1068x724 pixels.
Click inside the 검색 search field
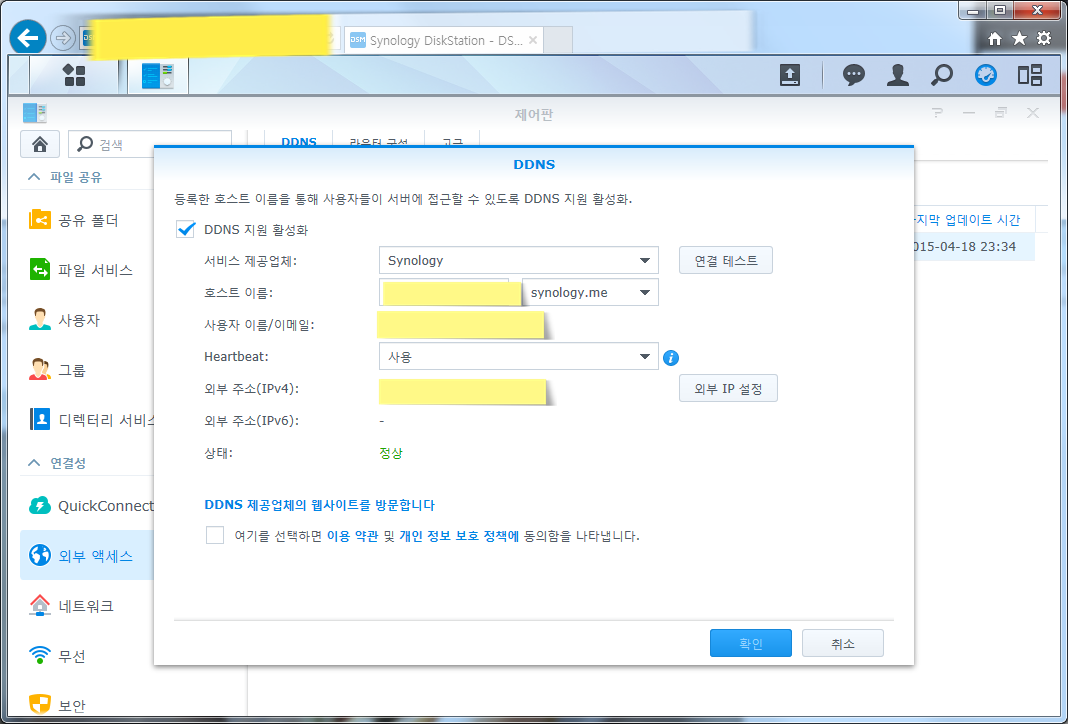(x=150, y=143)
